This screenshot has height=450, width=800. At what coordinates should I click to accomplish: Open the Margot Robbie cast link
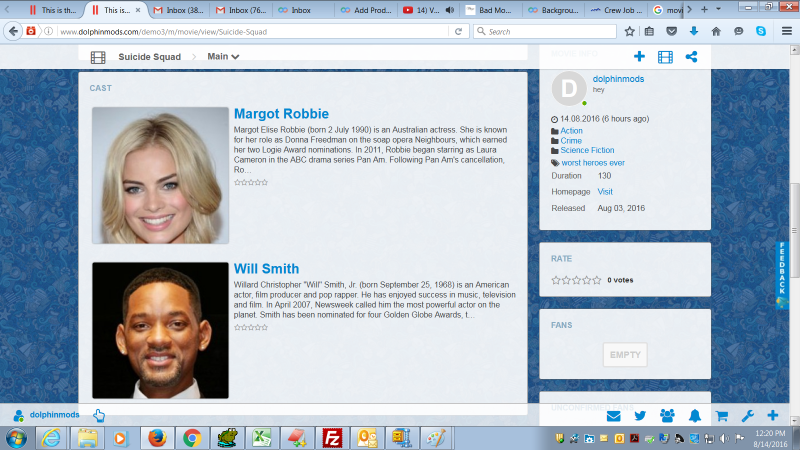pos(281,114)
